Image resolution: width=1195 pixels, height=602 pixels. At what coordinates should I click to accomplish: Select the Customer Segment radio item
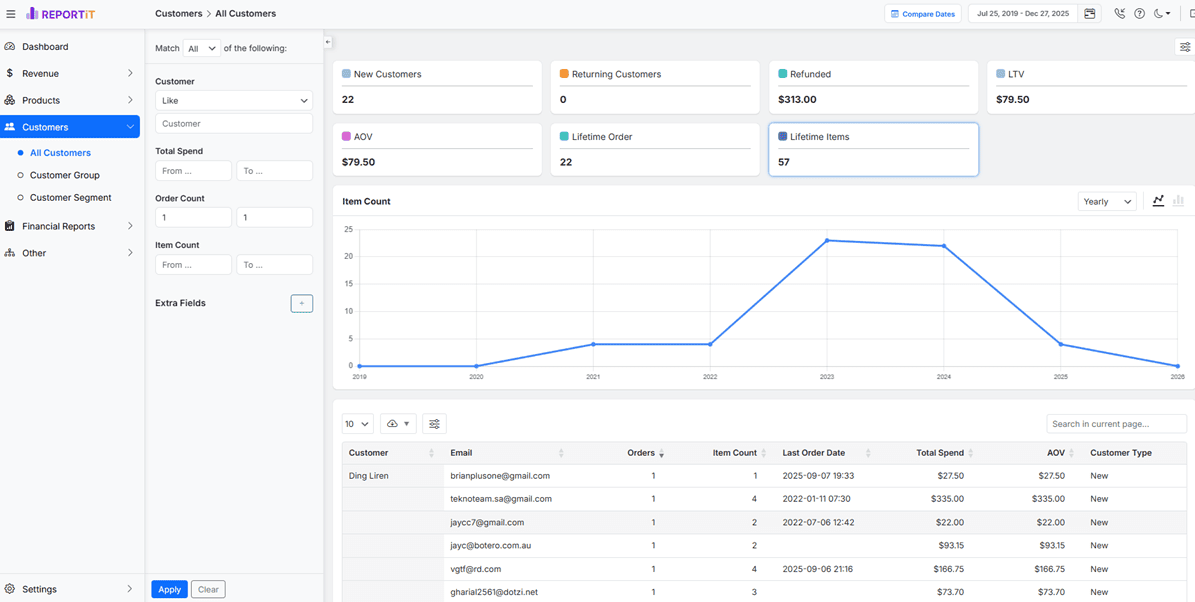pos(70,198)
